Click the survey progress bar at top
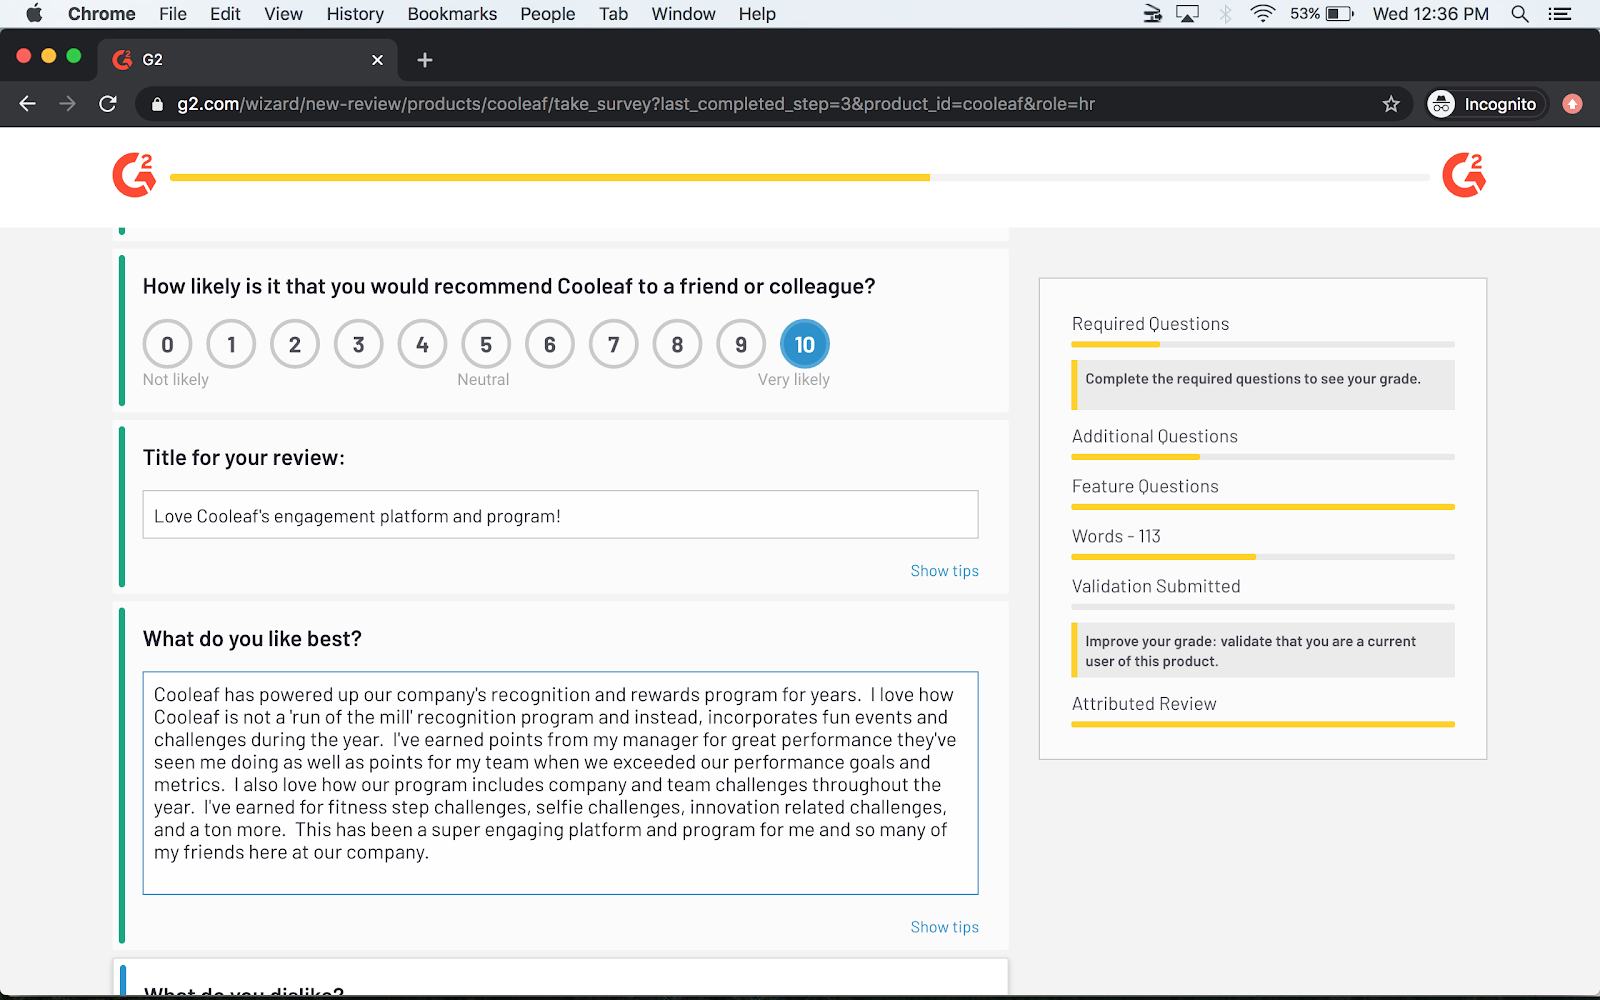 tap(800, 177)
